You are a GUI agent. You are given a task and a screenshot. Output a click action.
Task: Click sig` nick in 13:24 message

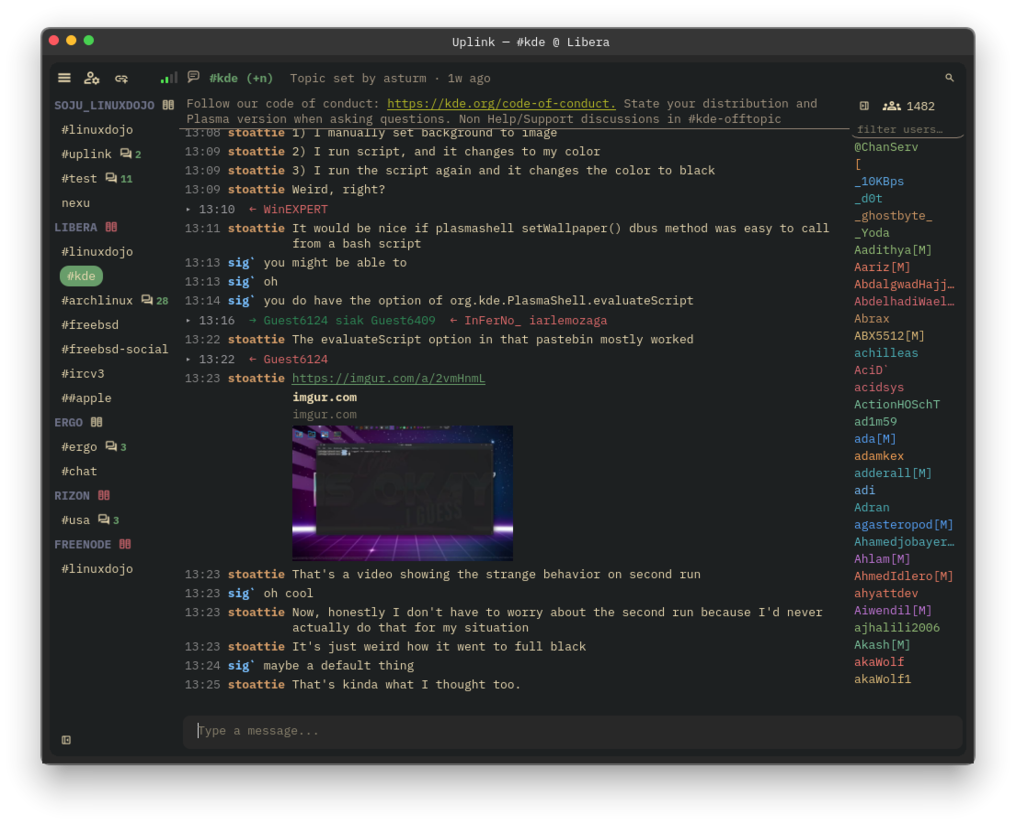pyautogui.click(x=241, y=665)
